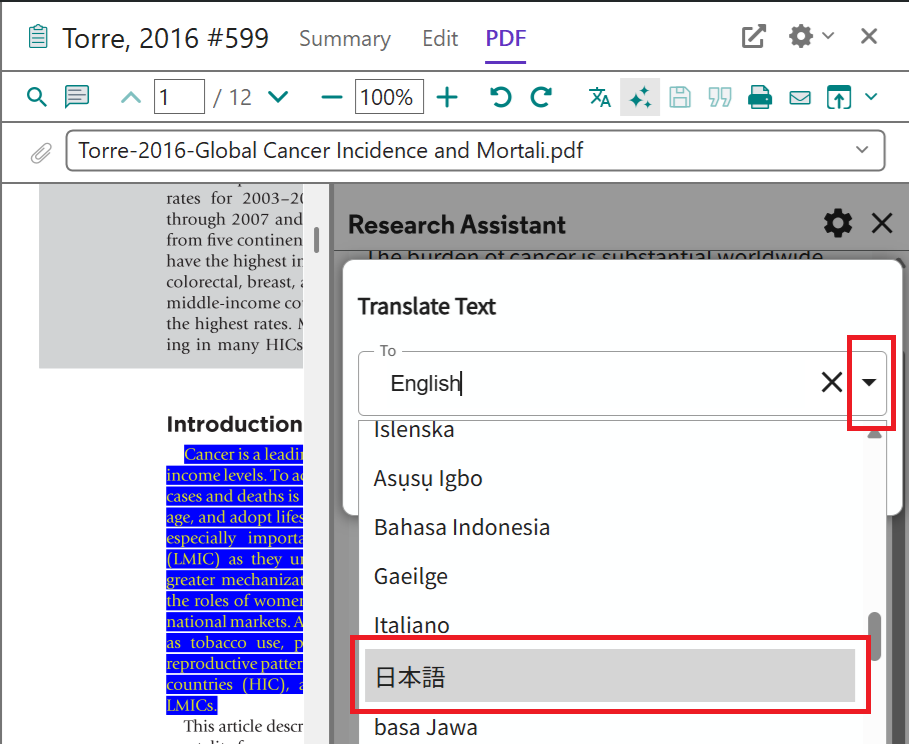Image resolution: width=909 pixels, height=744 pixels.
Task: Expand the attached PDF file dropdown
Action: tap(862, 151)
